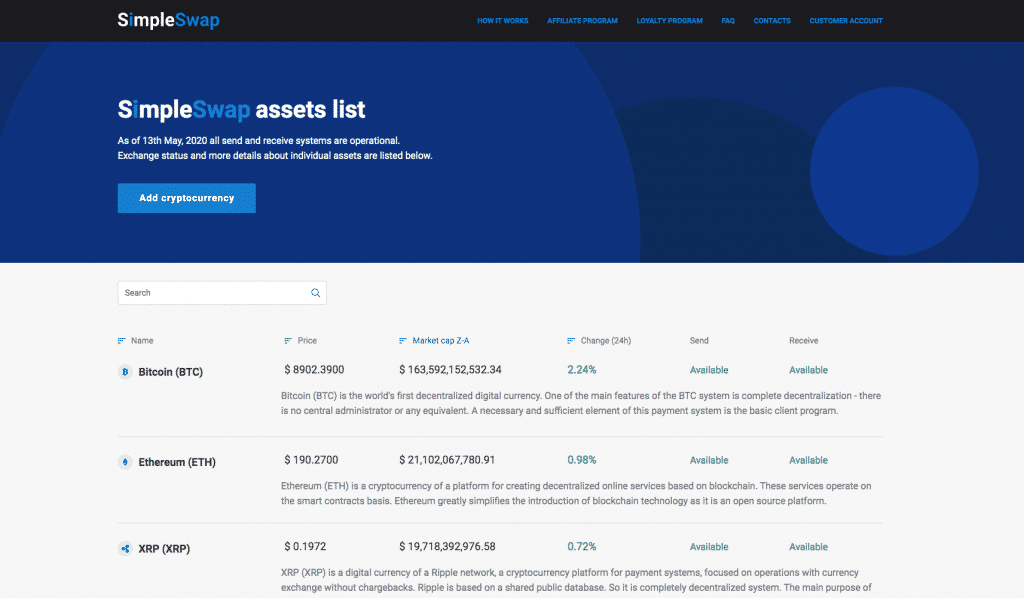Sort by Change (24h) column

click(x=606, y=341)
